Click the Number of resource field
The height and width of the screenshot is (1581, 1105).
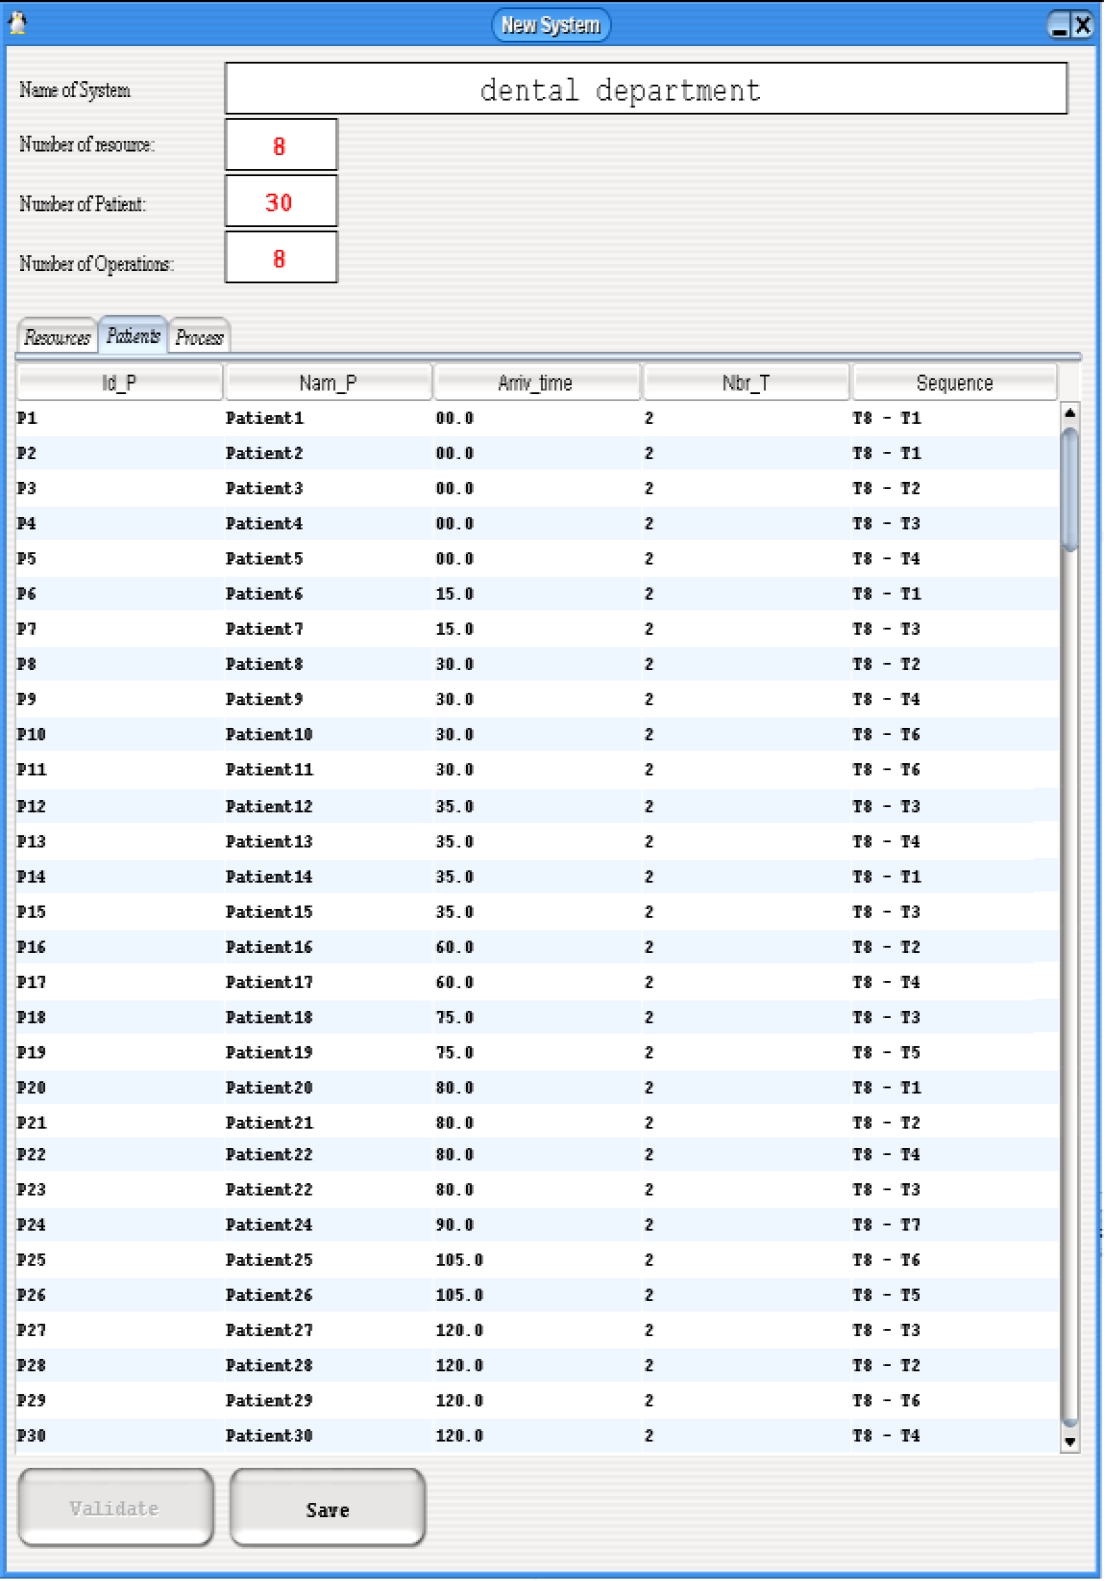(x=281, y=146)
